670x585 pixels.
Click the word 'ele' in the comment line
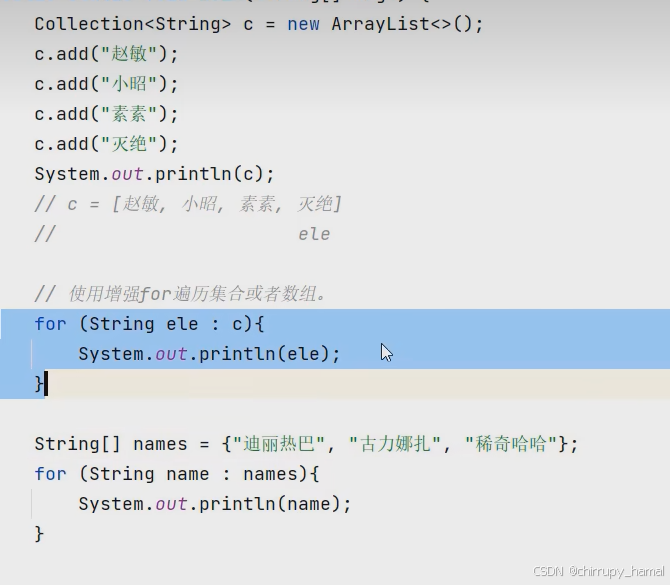pyautogui.click(x=314, y=234)
